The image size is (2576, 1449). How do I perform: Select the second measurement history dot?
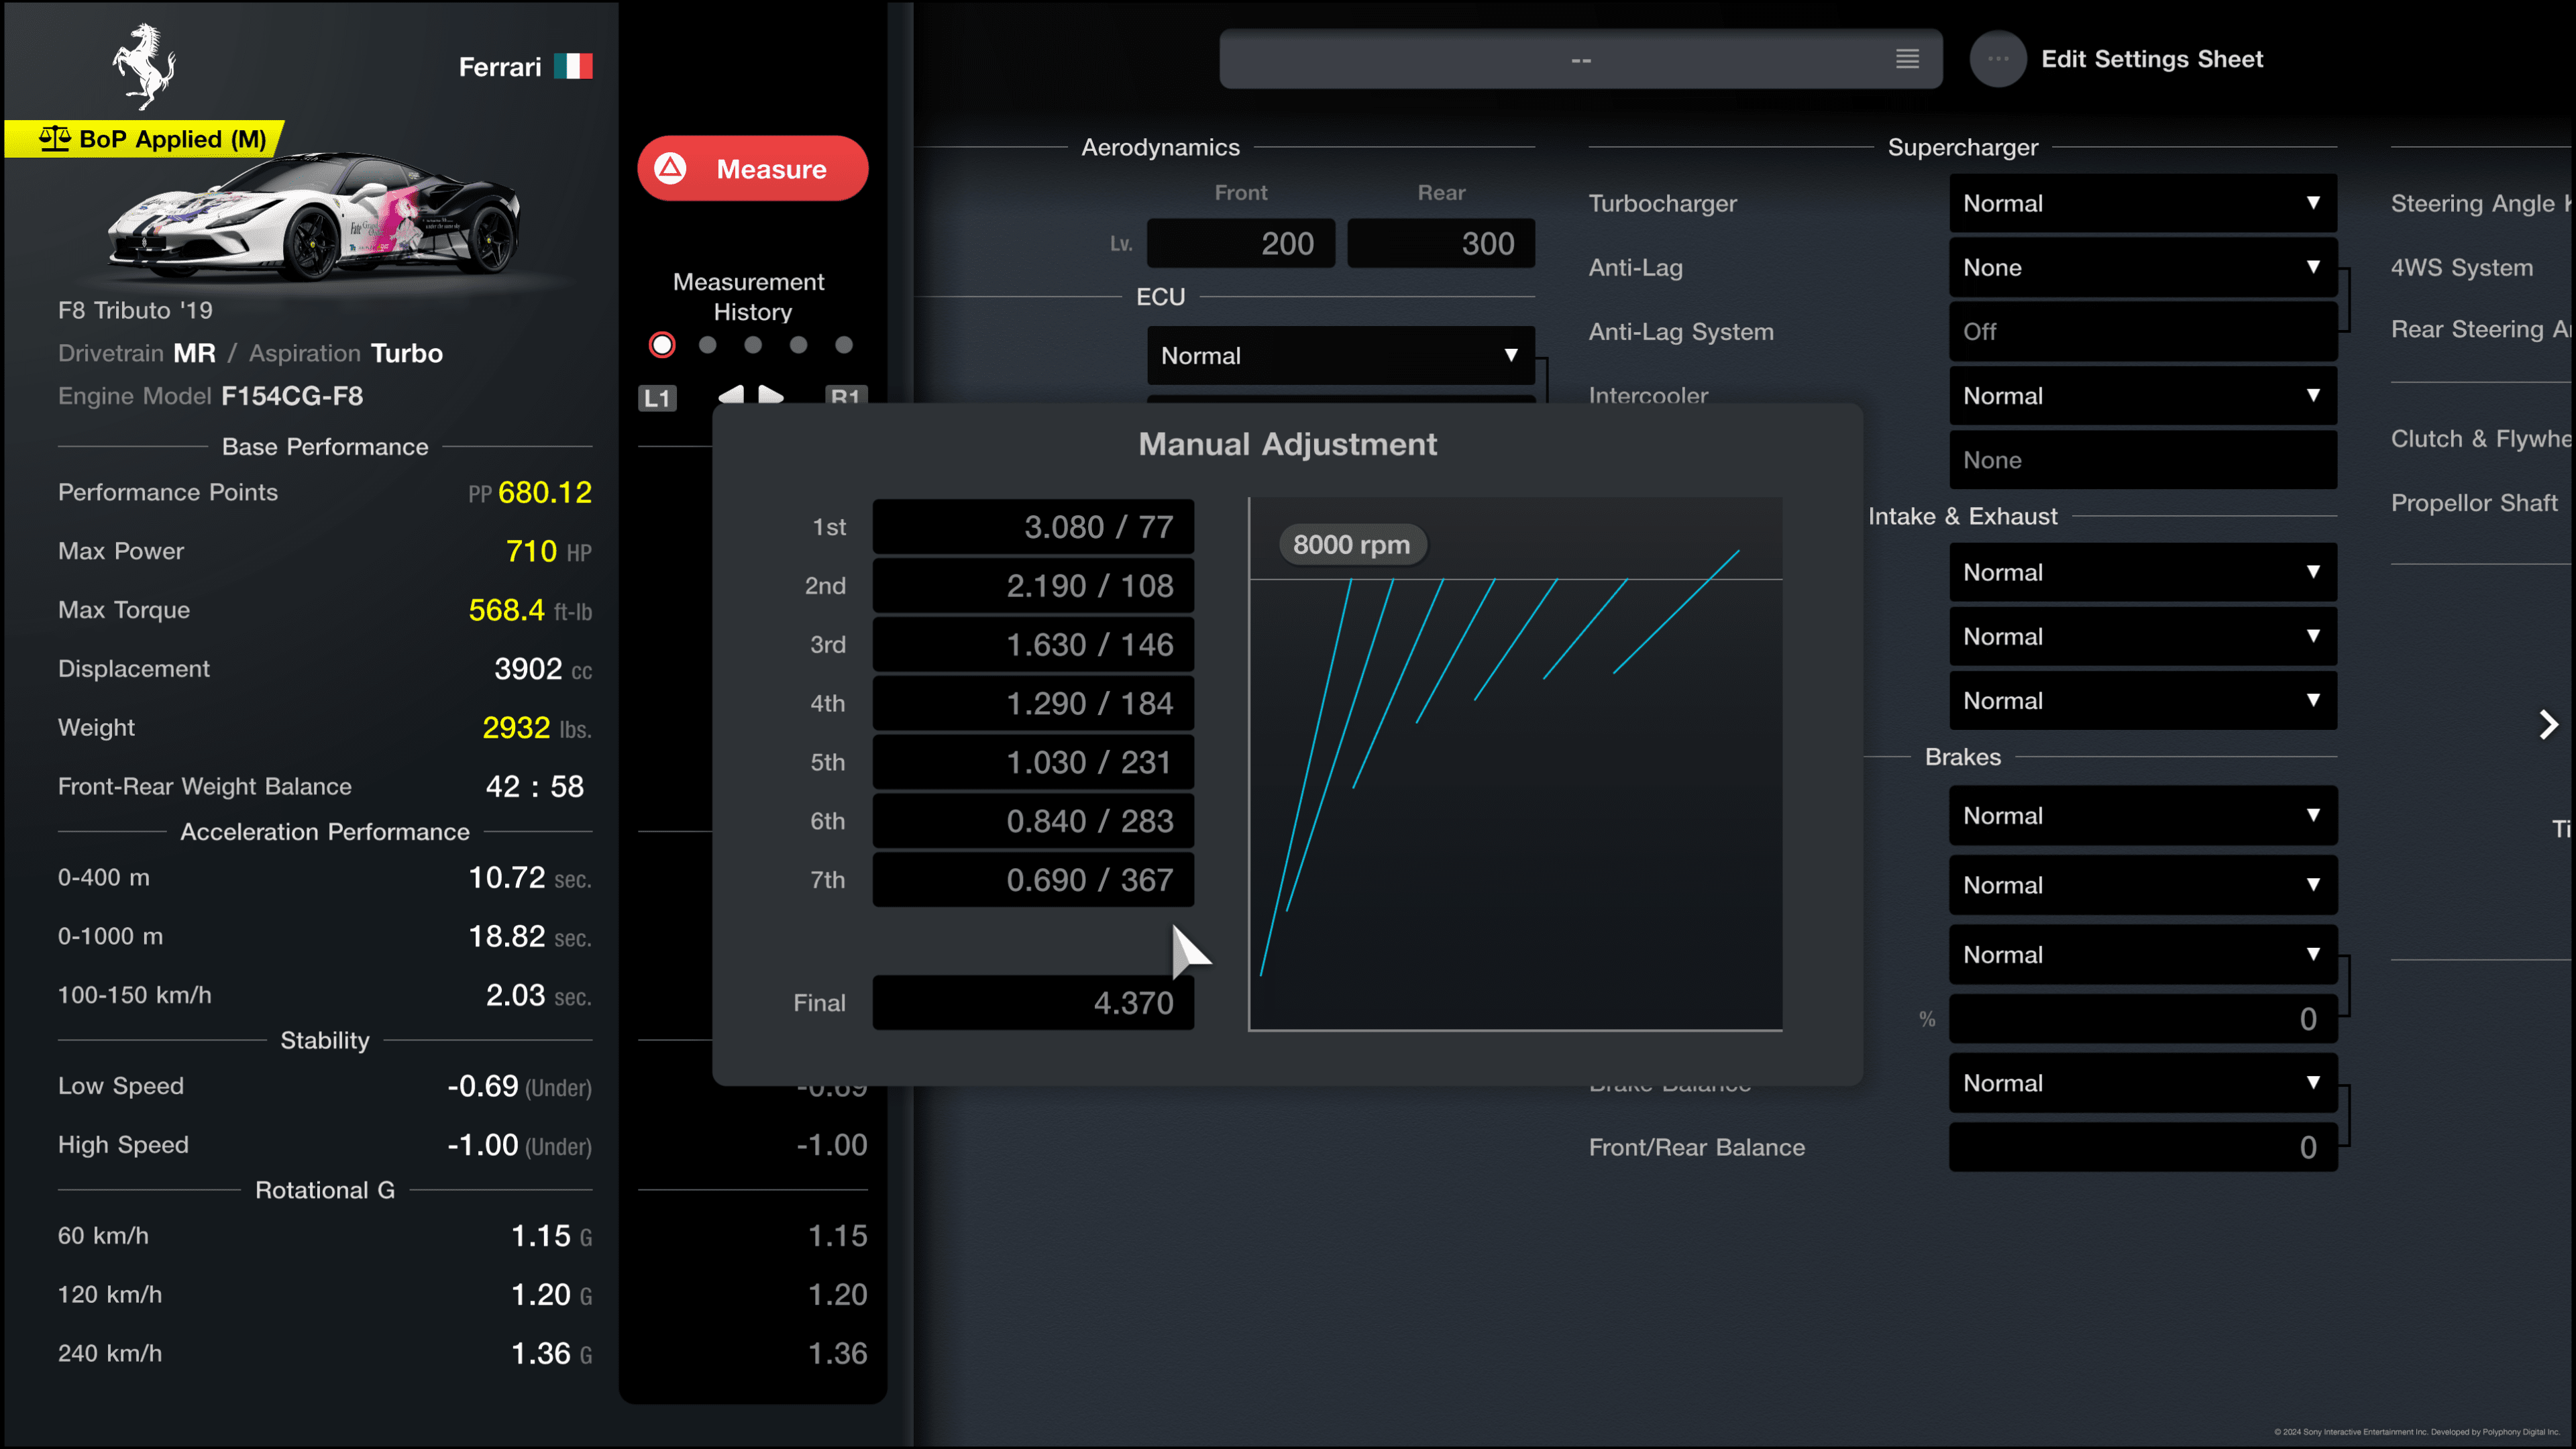pos(708,345)
